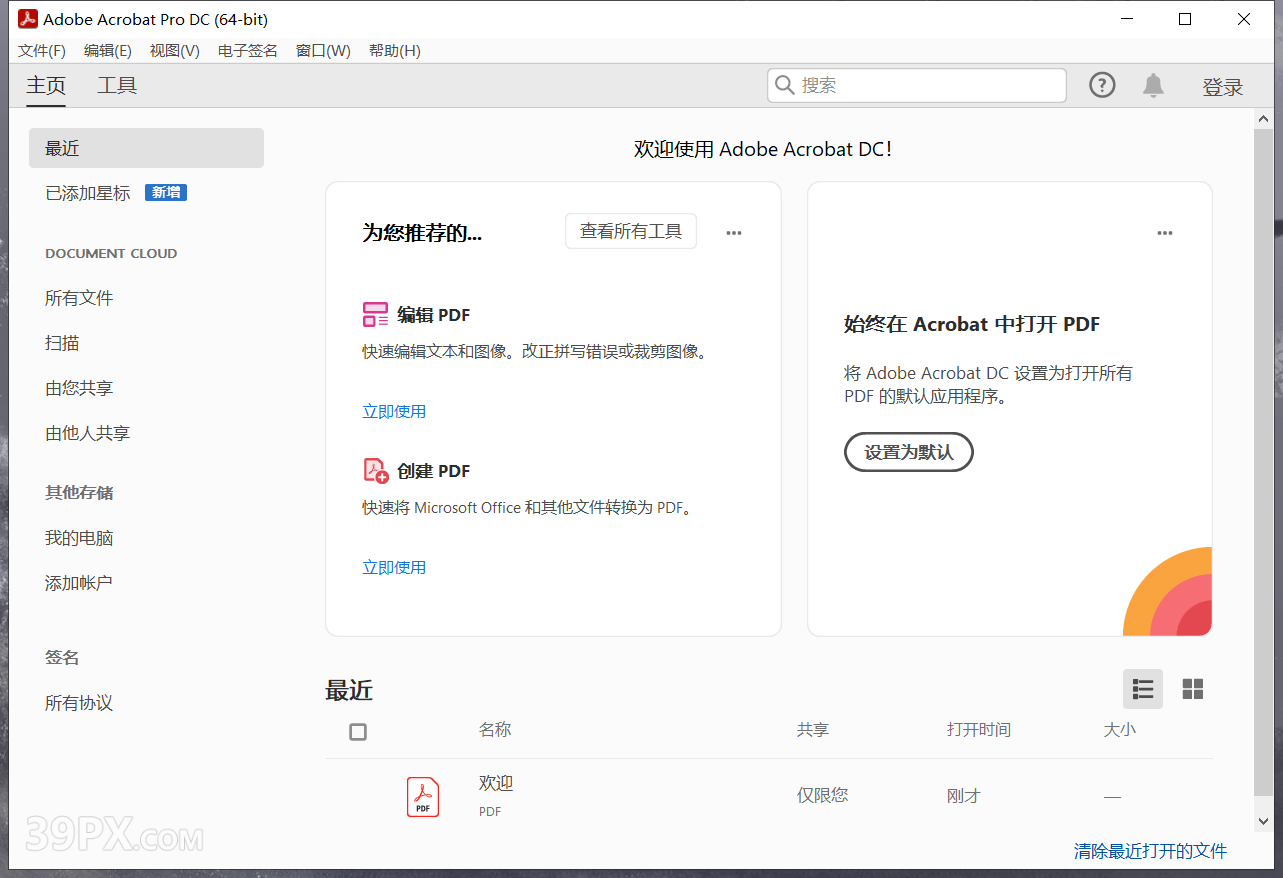Click the 大小 column header
Screen dimensions: 1283x878
[1120, 730]
